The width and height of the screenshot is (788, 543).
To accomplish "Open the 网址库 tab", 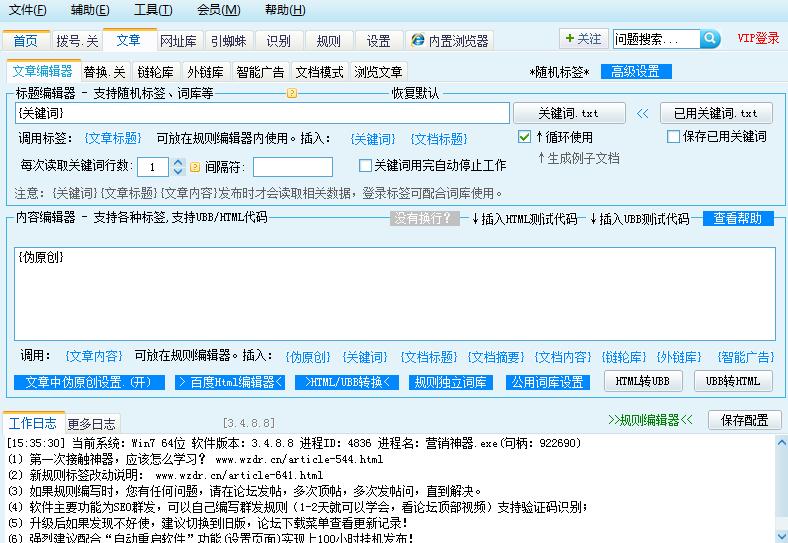I will [x=178, y=41].
